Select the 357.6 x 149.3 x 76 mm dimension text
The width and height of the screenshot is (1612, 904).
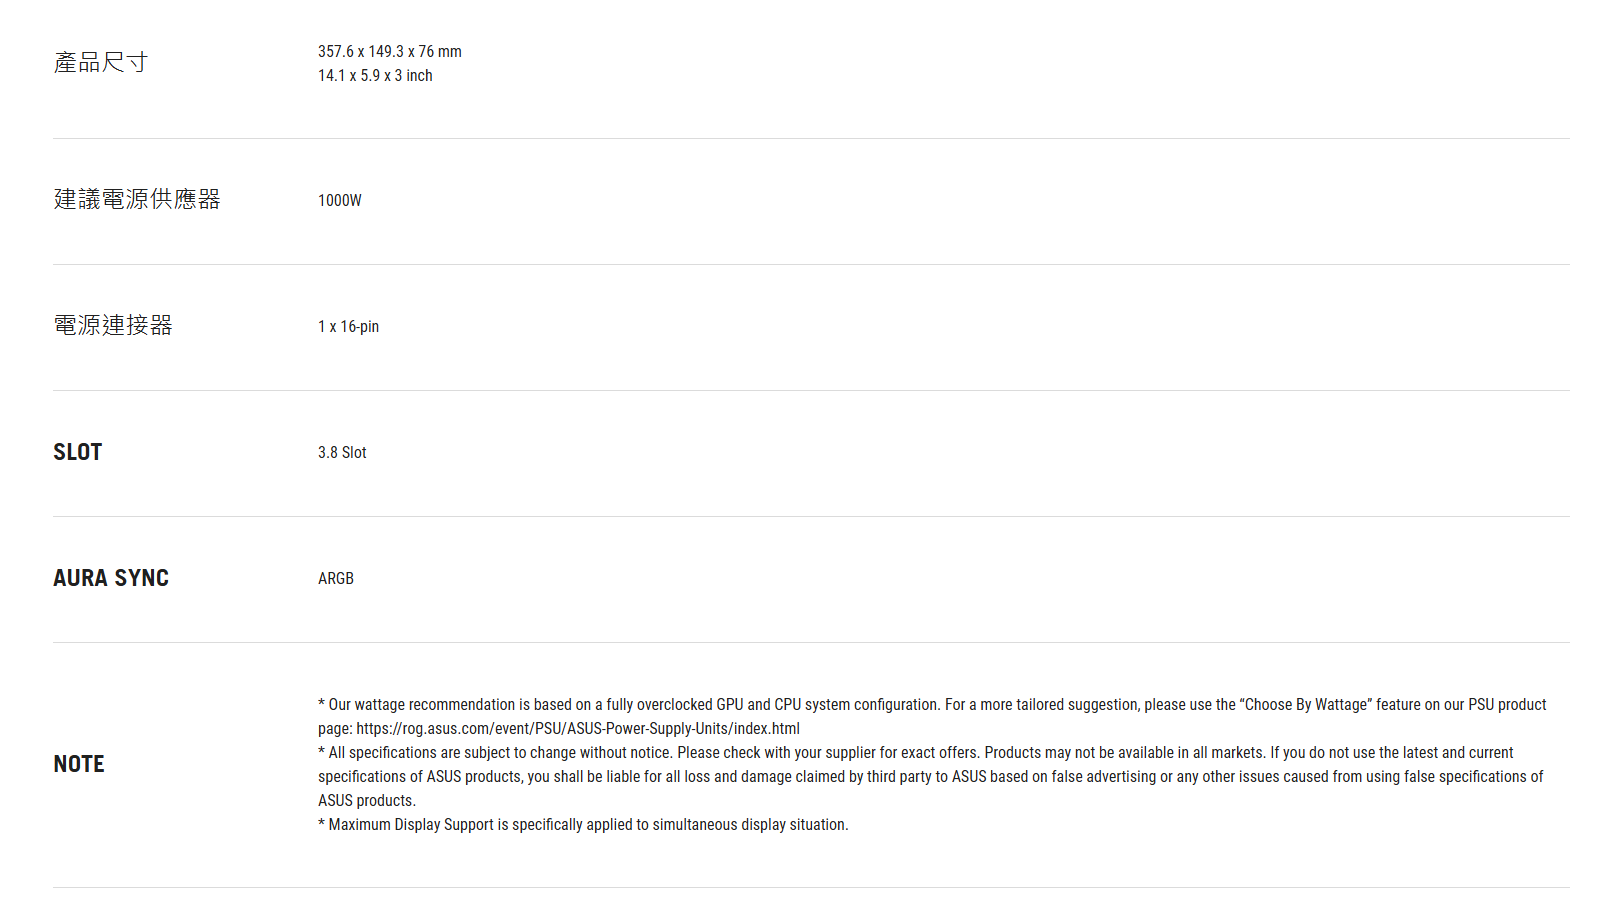(x=390, y=51)
